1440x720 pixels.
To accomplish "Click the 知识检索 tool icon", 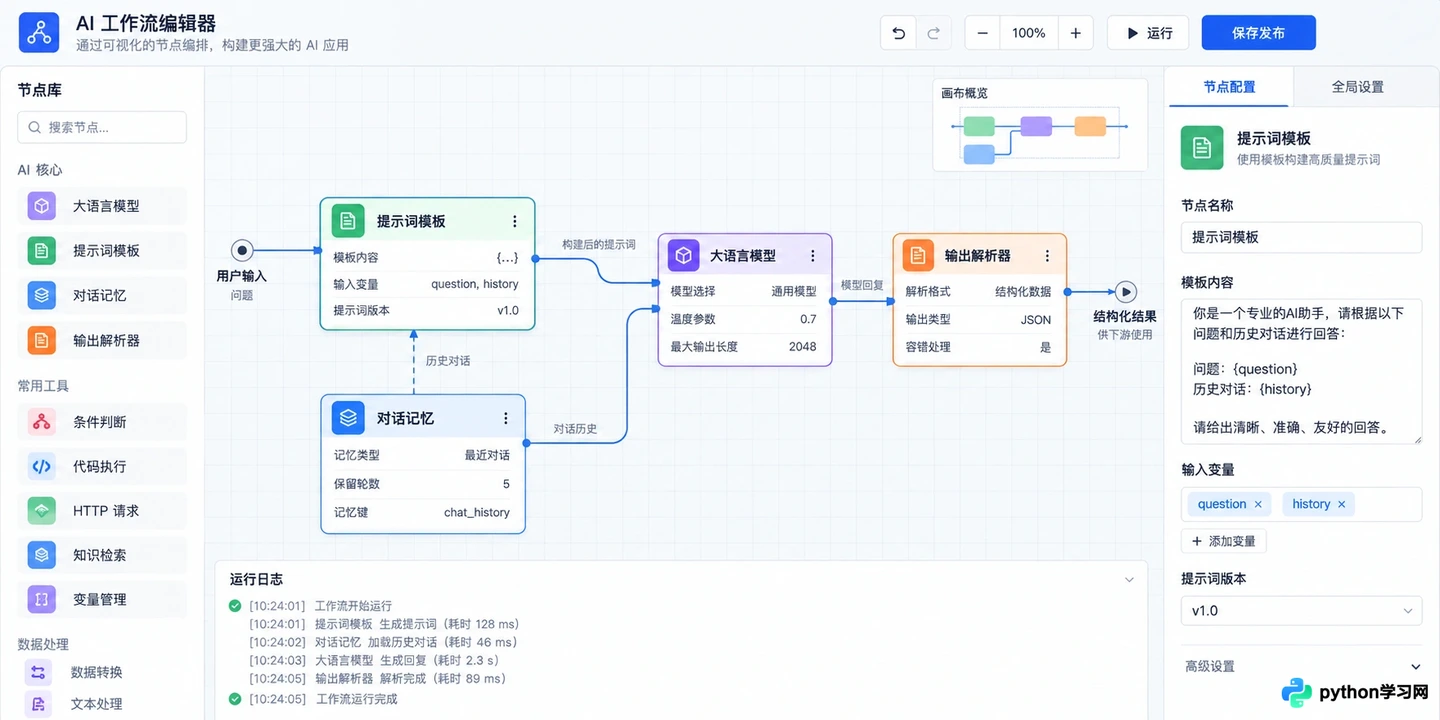I will 42,555.
